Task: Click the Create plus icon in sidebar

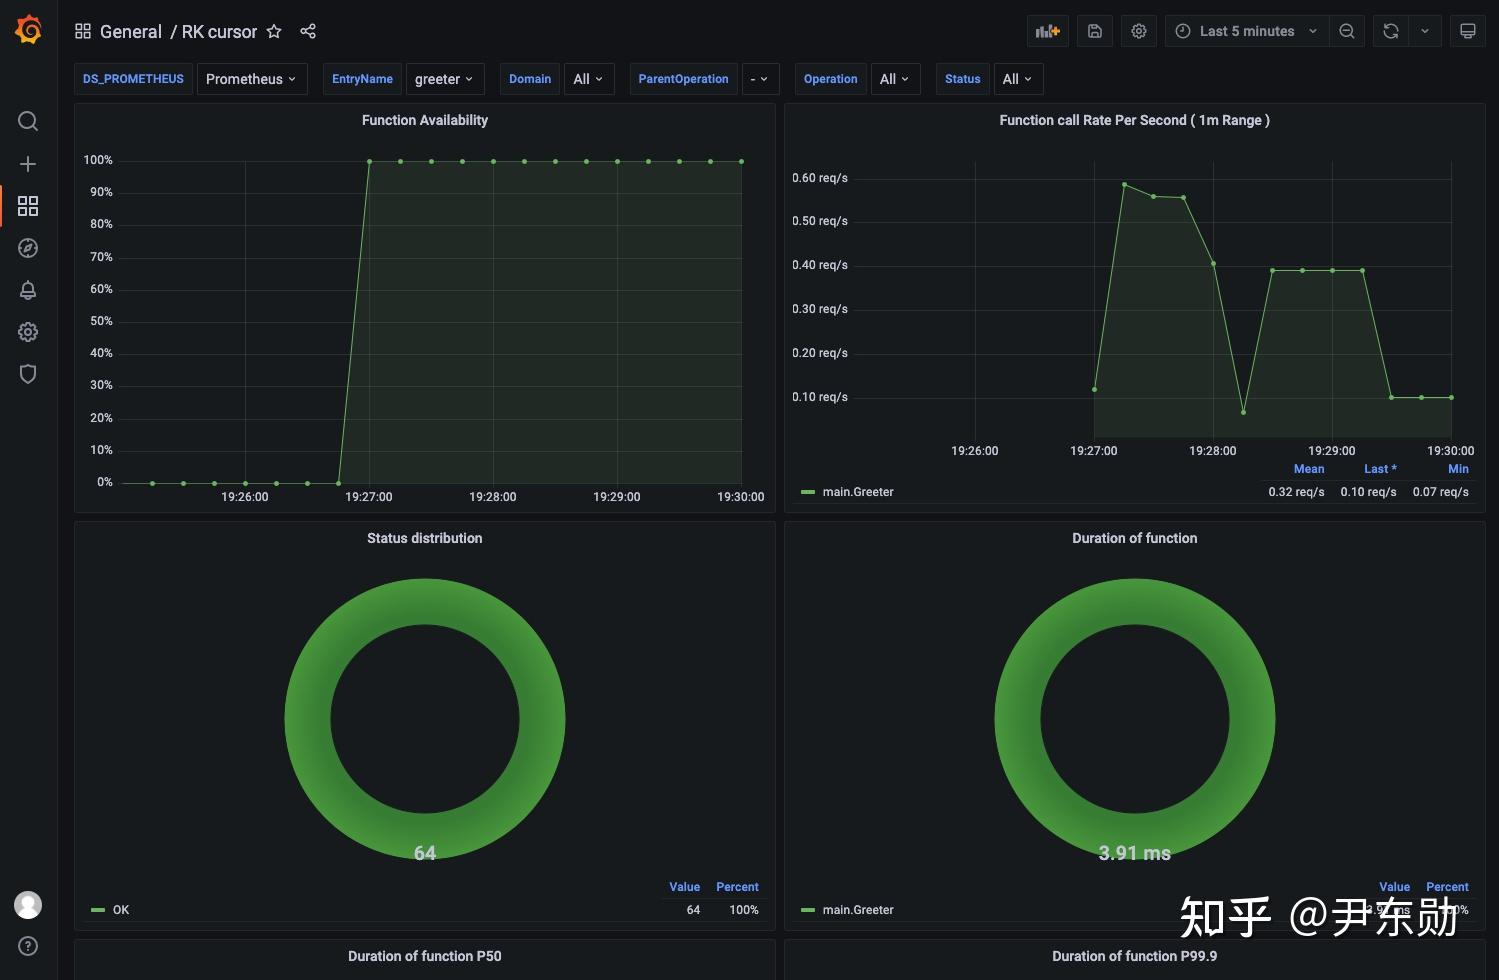Action: pos(28,164)
